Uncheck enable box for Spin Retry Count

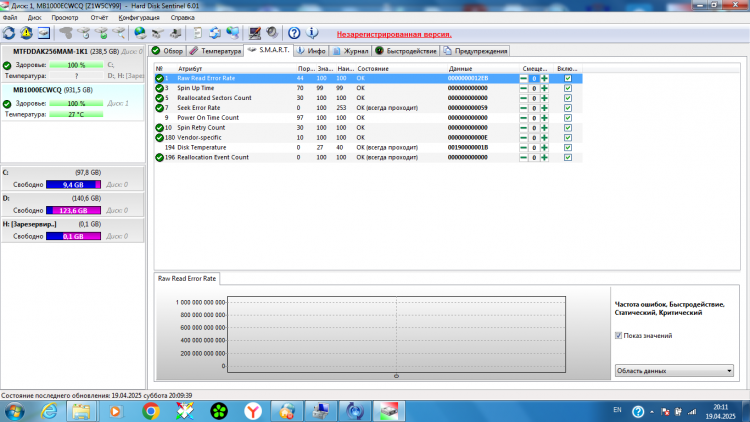(568, 128)
